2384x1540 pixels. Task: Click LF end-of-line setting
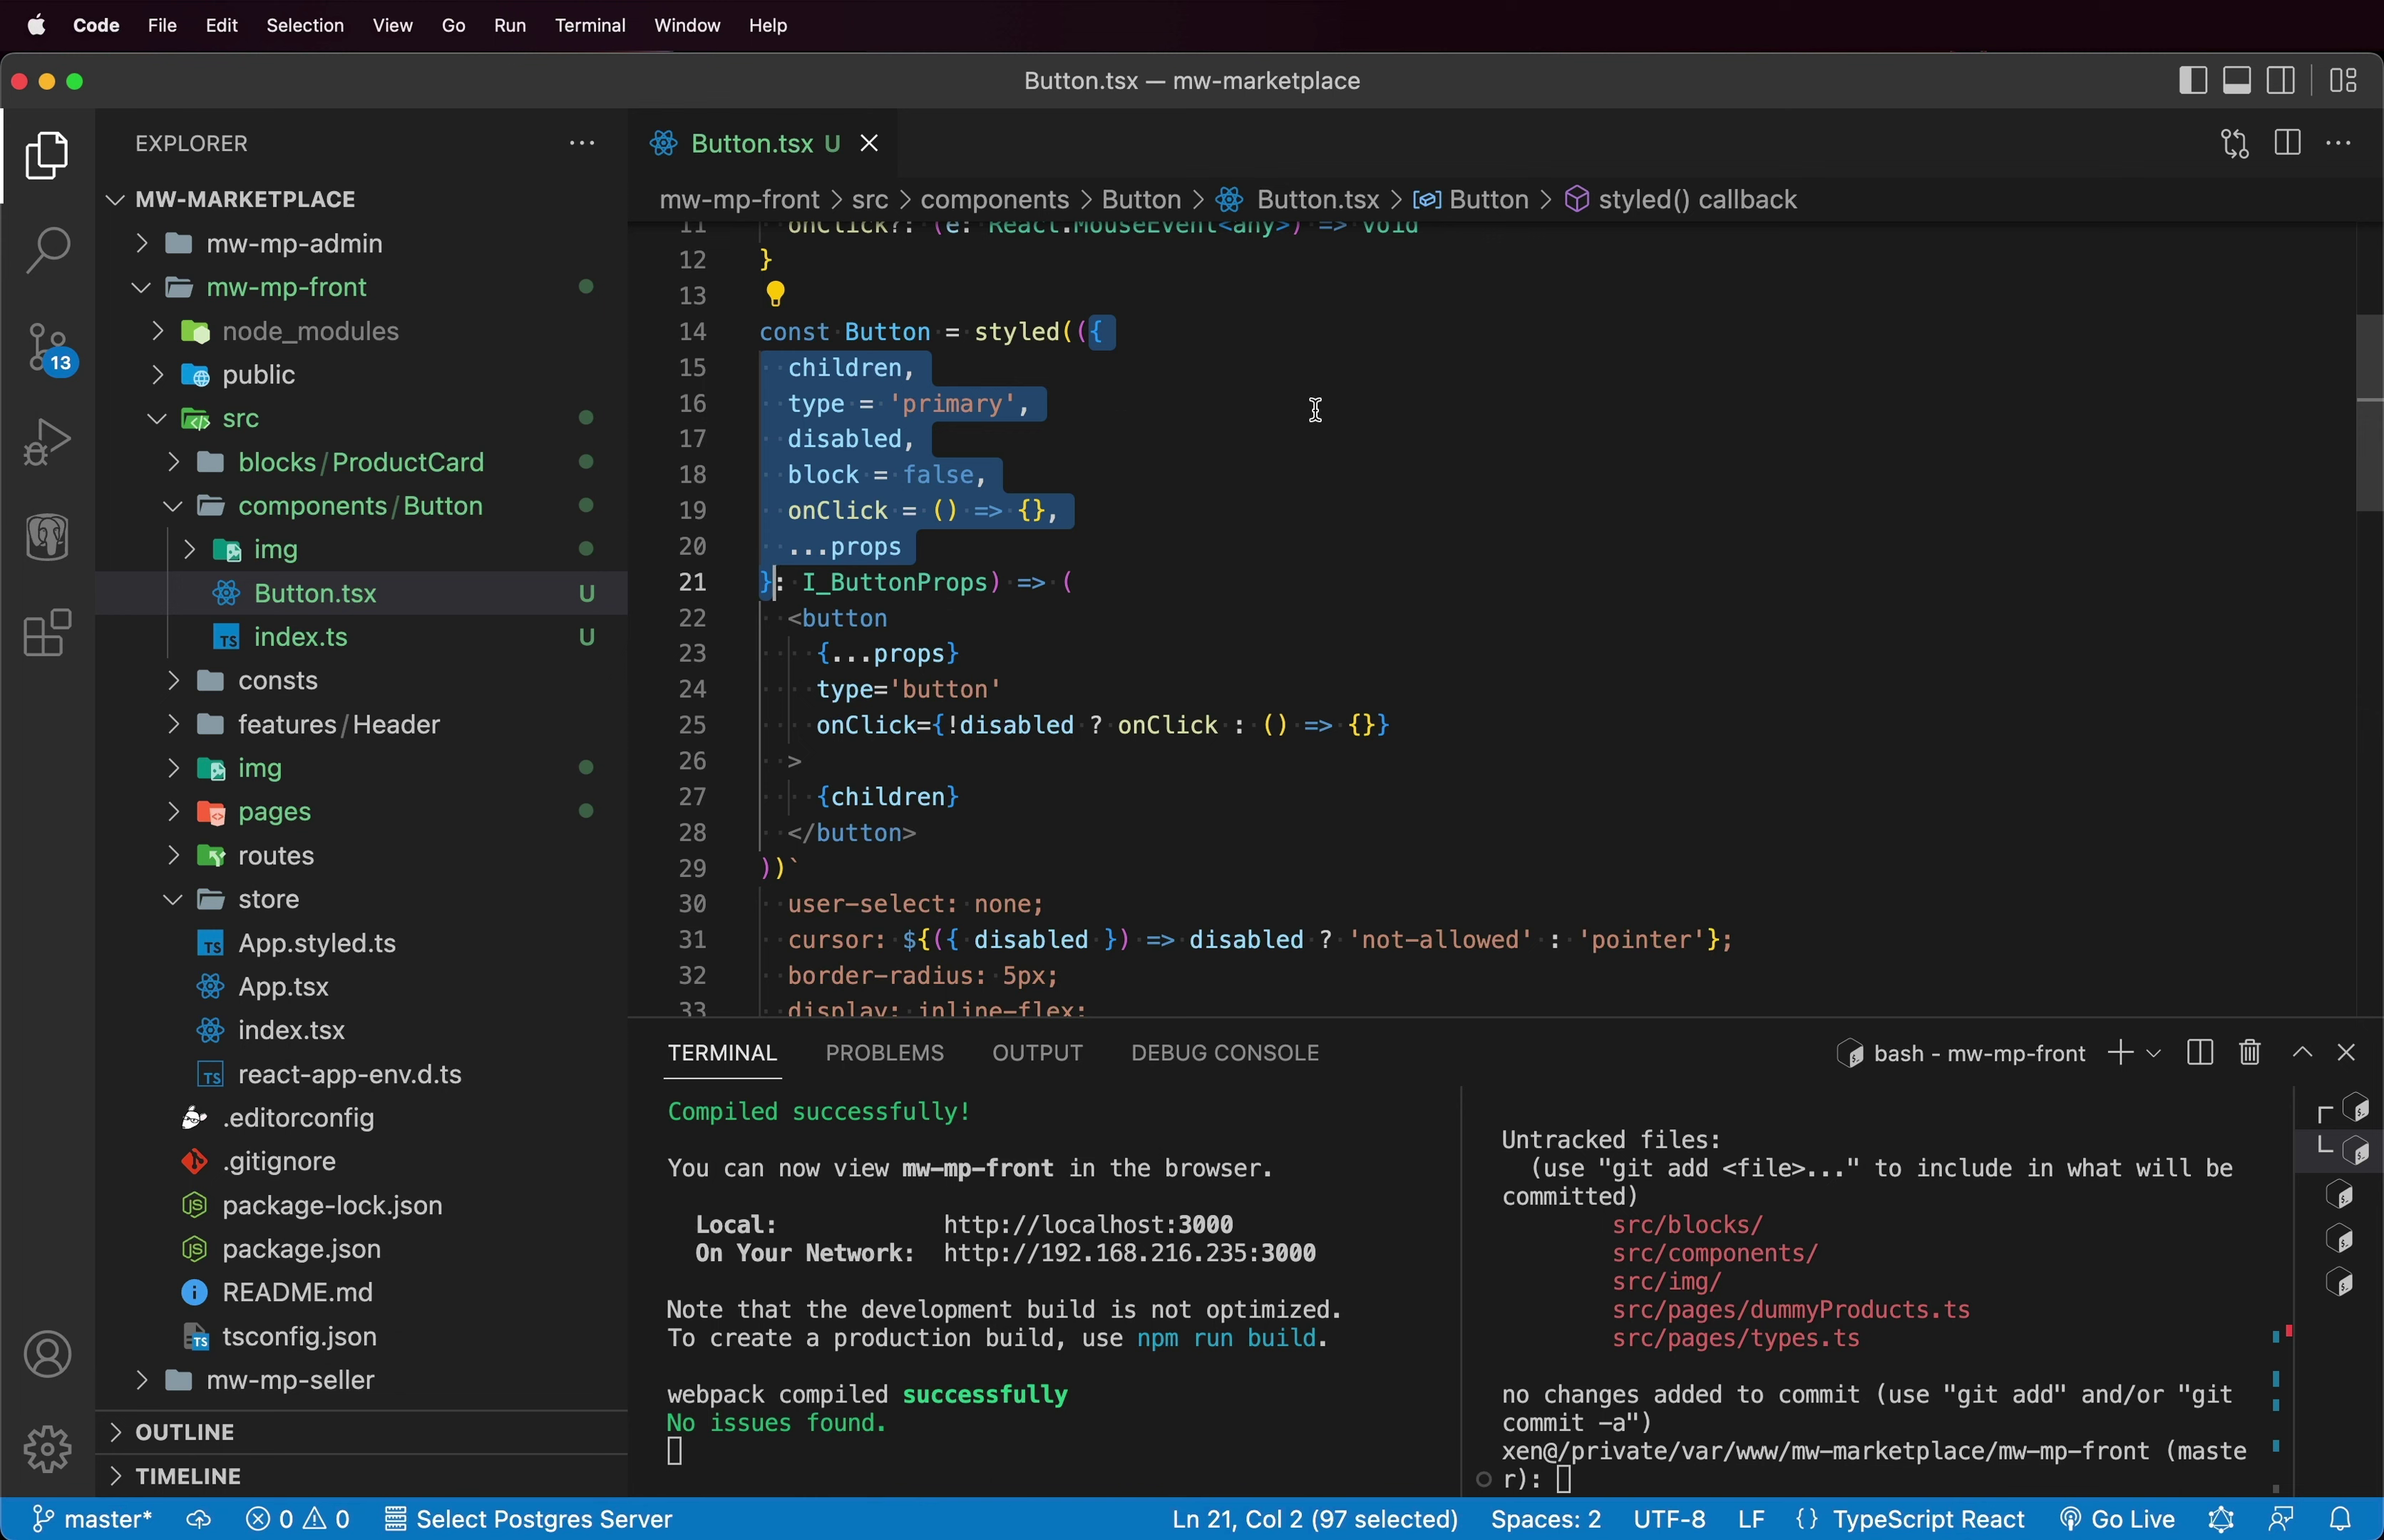coord(1751,1519)
